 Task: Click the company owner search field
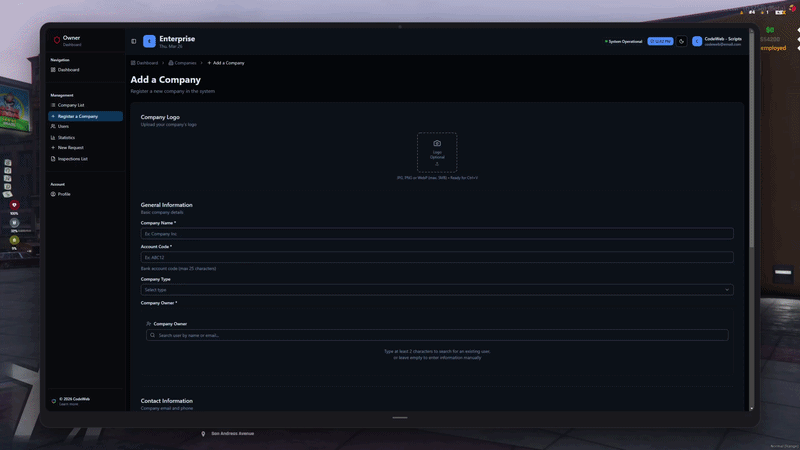tap(436, 335)
